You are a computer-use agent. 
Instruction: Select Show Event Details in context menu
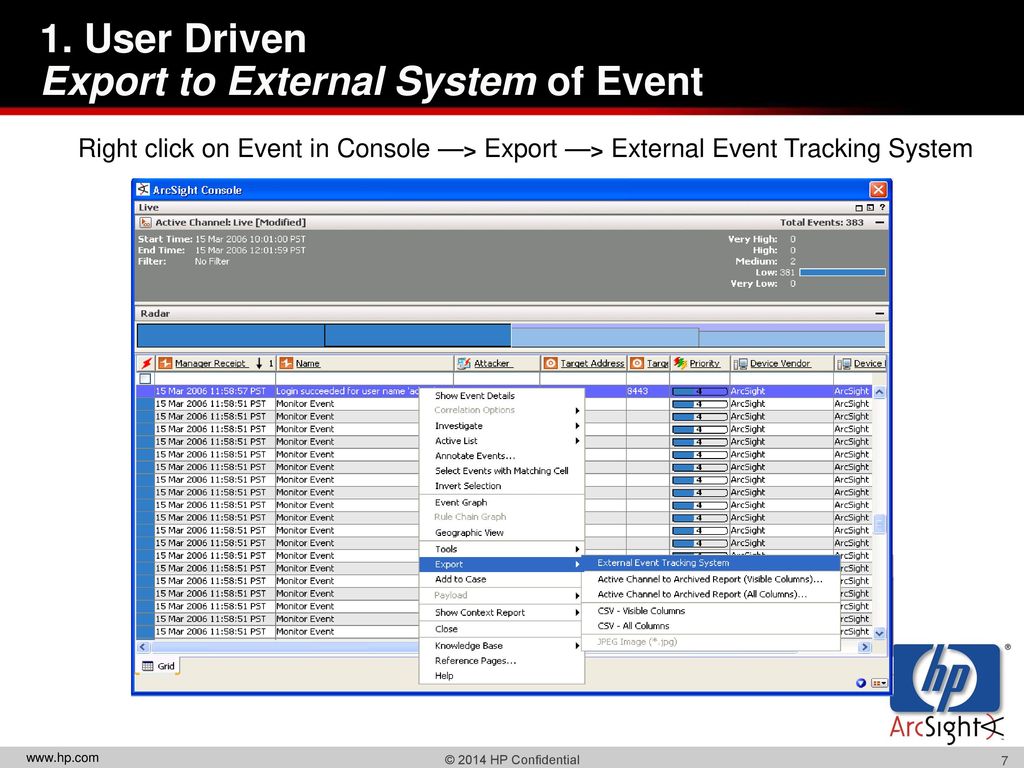pos(501,396)
